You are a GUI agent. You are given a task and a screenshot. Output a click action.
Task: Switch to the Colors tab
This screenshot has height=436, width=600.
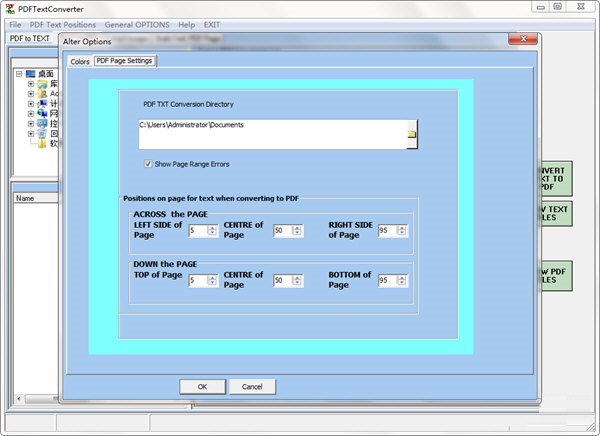(x=80, y=61)
